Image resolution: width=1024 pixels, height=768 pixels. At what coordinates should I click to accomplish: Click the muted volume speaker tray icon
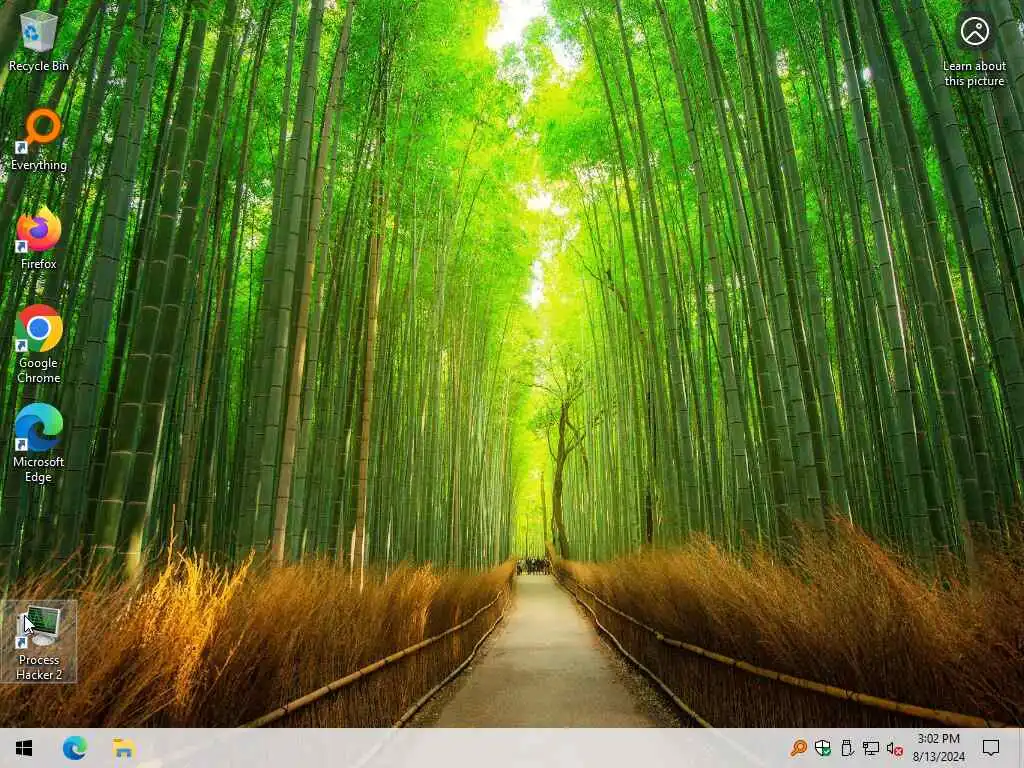tap(895, 749)
